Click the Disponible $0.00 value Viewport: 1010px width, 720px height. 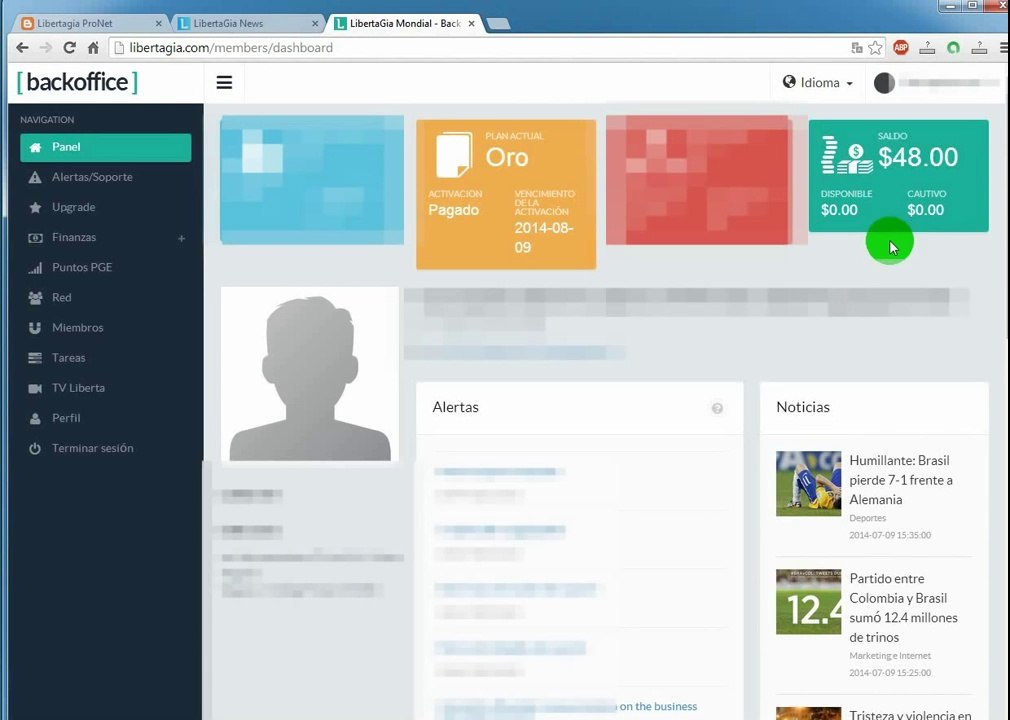point(839,210)
